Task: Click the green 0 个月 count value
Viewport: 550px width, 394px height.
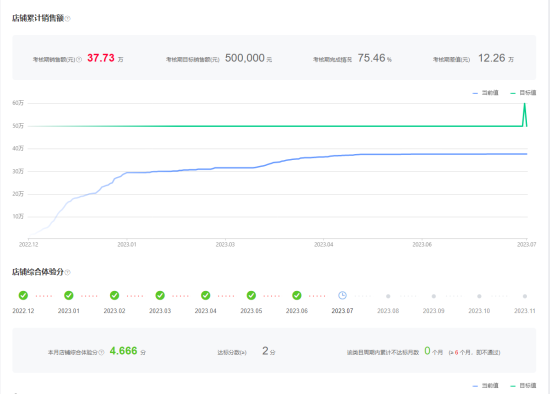Action: click(x=433, y=351)
